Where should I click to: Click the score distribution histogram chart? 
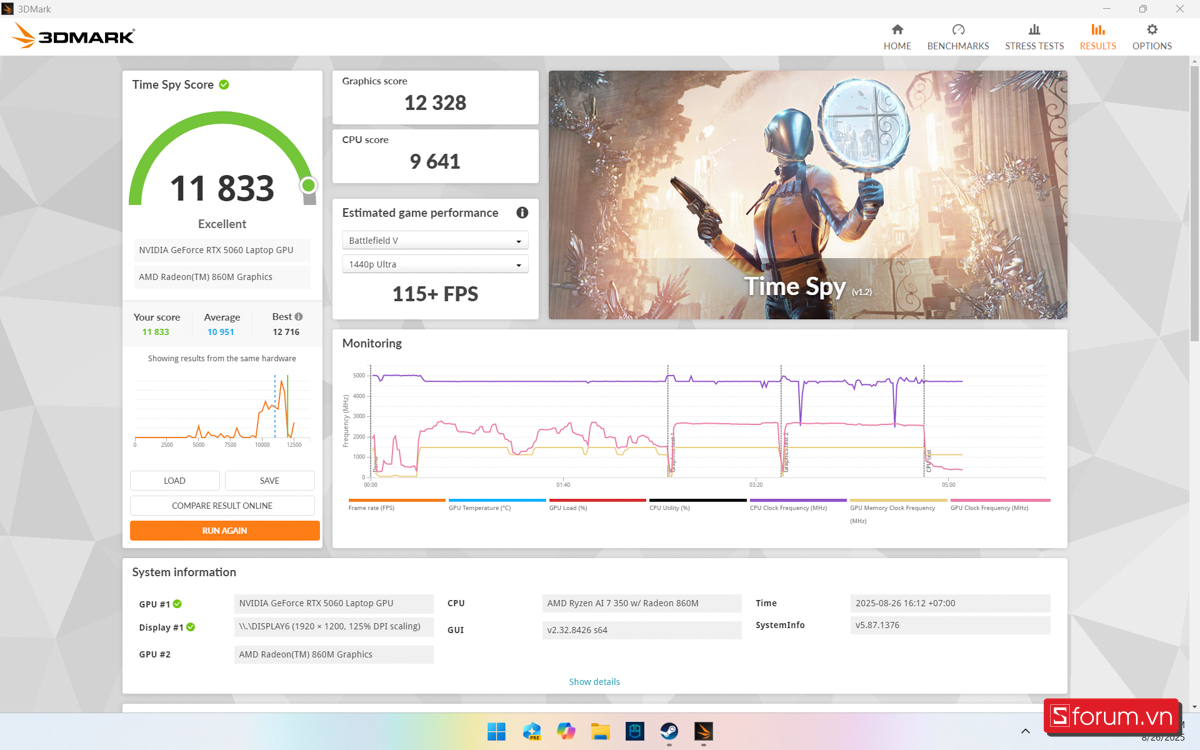pos(220,410)
